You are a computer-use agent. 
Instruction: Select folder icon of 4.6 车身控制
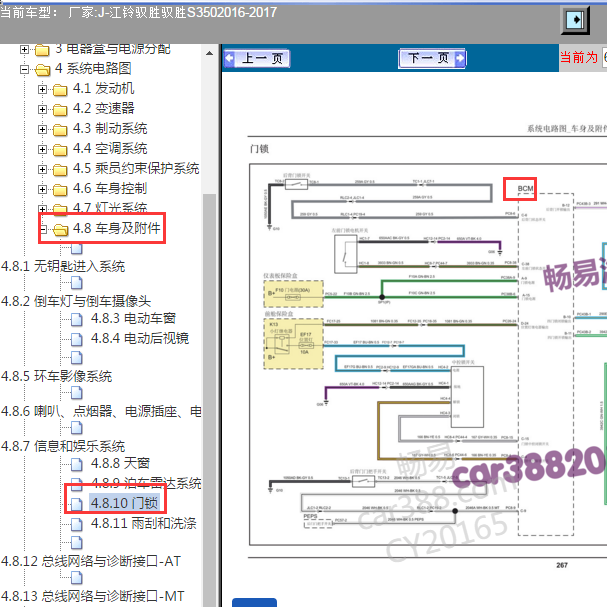pos(60,190)
